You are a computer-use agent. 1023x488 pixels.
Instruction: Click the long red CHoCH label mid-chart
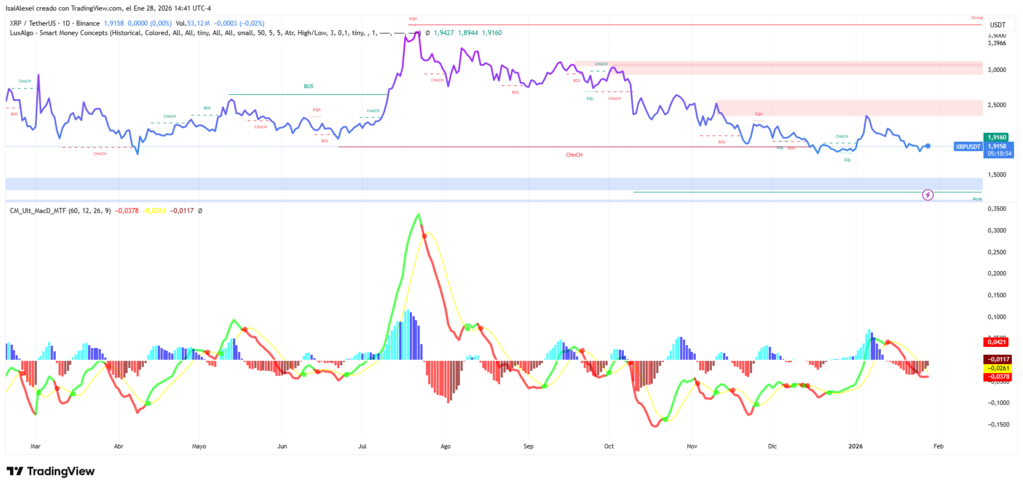(x=576, y=155)
